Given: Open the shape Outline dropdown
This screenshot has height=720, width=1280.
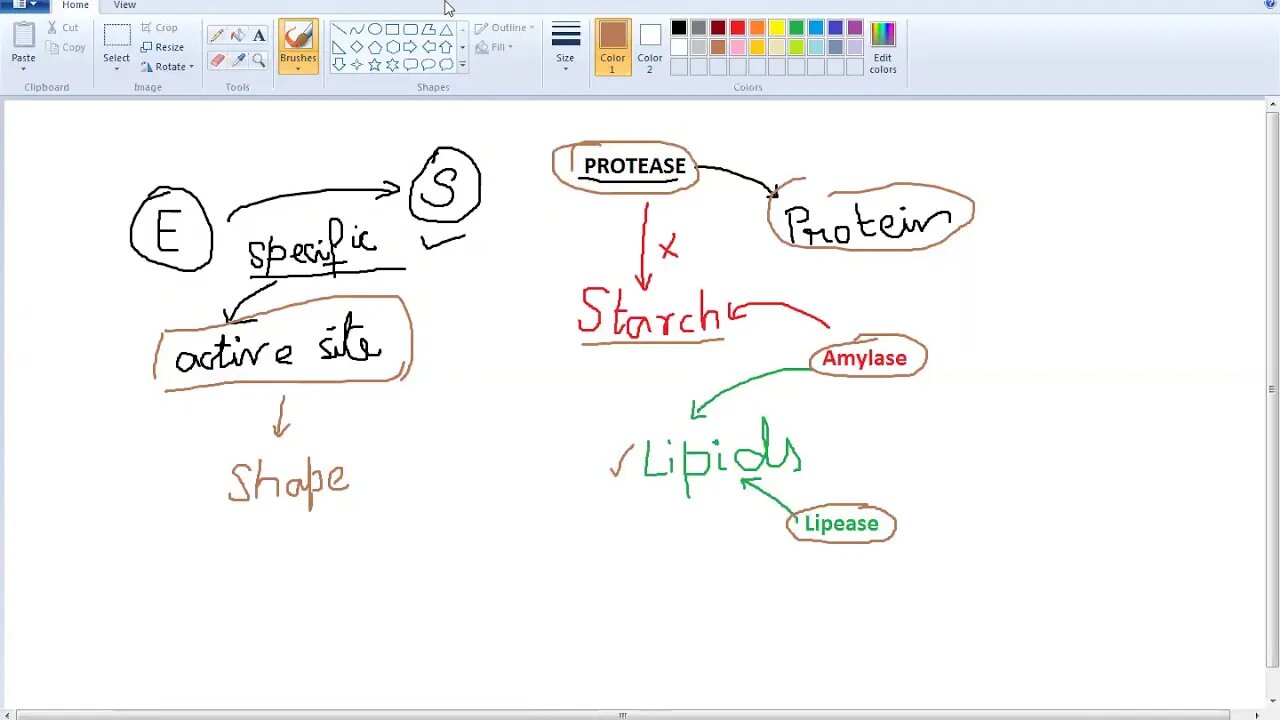Looking at the screenshot, I should click(x=505, y=28).
